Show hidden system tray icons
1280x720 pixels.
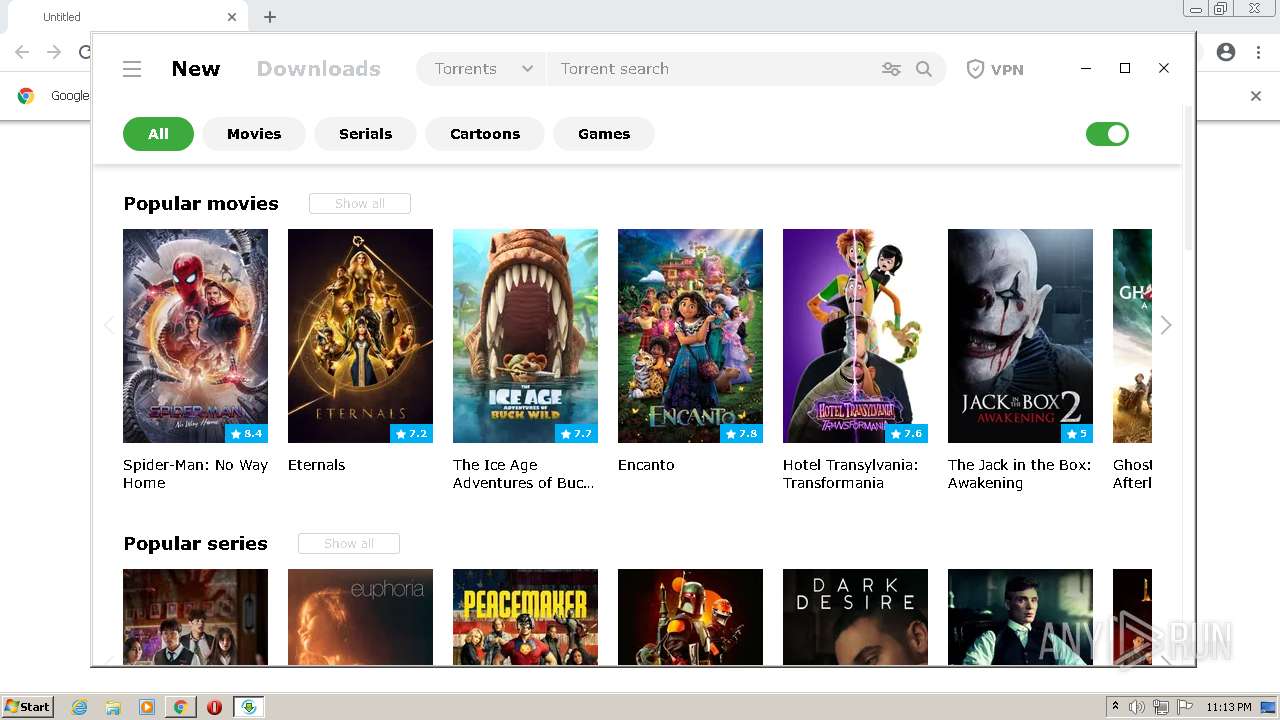point(1115,707)
